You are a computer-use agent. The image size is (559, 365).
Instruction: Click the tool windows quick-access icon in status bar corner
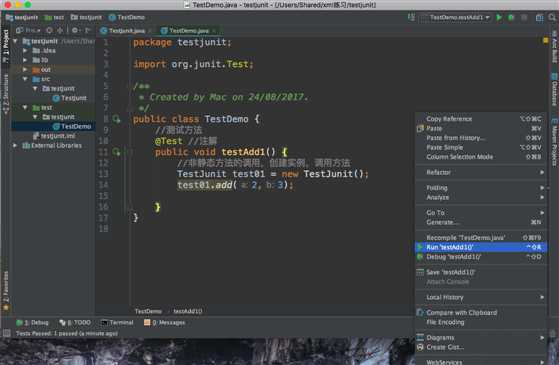(x=7, y=333)
